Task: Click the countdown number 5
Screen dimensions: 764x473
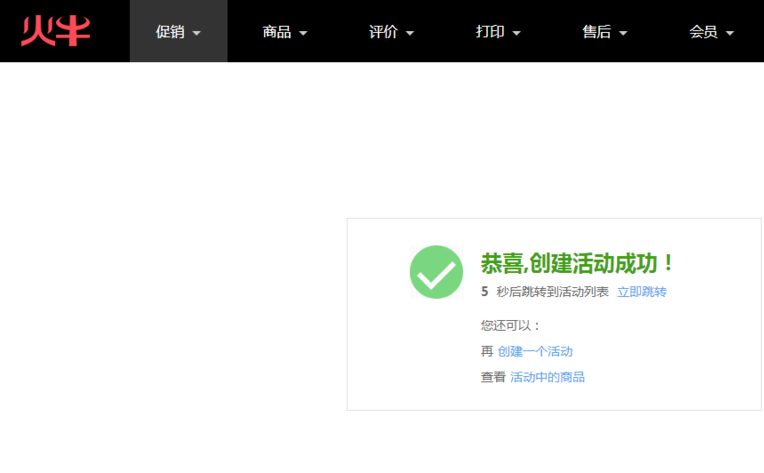Action: click(484, 292)
